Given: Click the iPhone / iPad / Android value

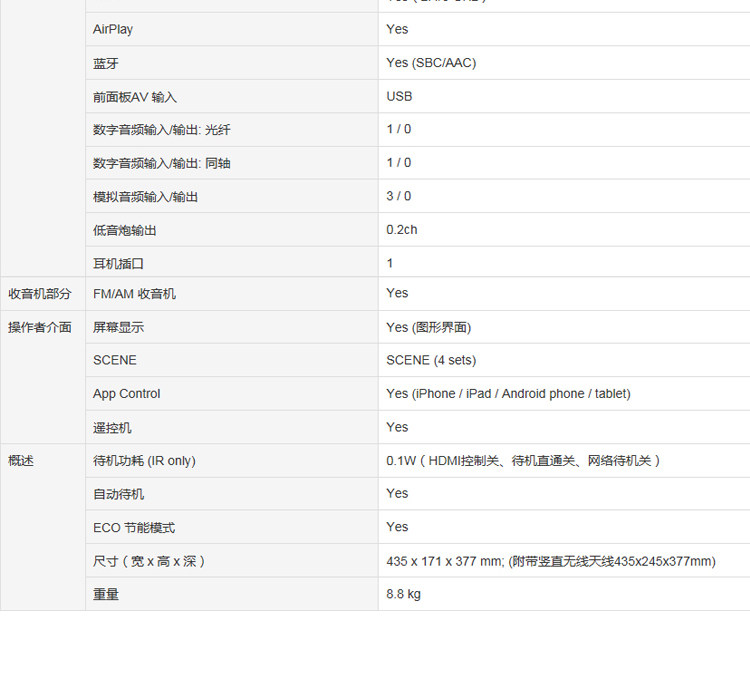Looking at the screenshot, I should pyautogui.click(x=508, y=394).
